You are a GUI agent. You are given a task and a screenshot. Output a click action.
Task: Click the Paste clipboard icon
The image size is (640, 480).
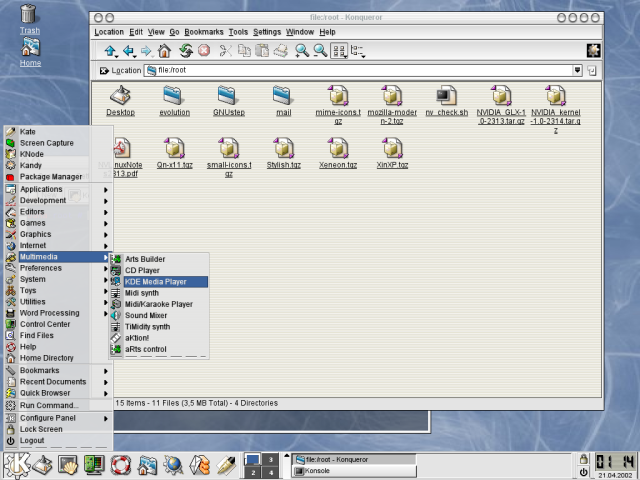[262, 51]
